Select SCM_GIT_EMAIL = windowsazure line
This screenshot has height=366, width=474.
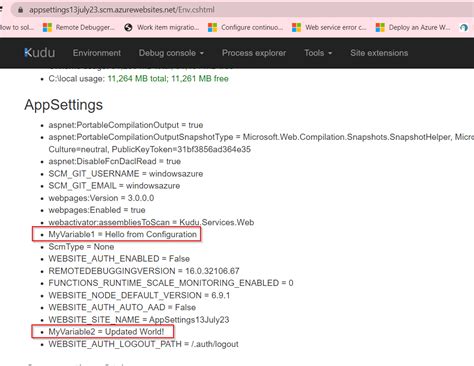[114, 186]
